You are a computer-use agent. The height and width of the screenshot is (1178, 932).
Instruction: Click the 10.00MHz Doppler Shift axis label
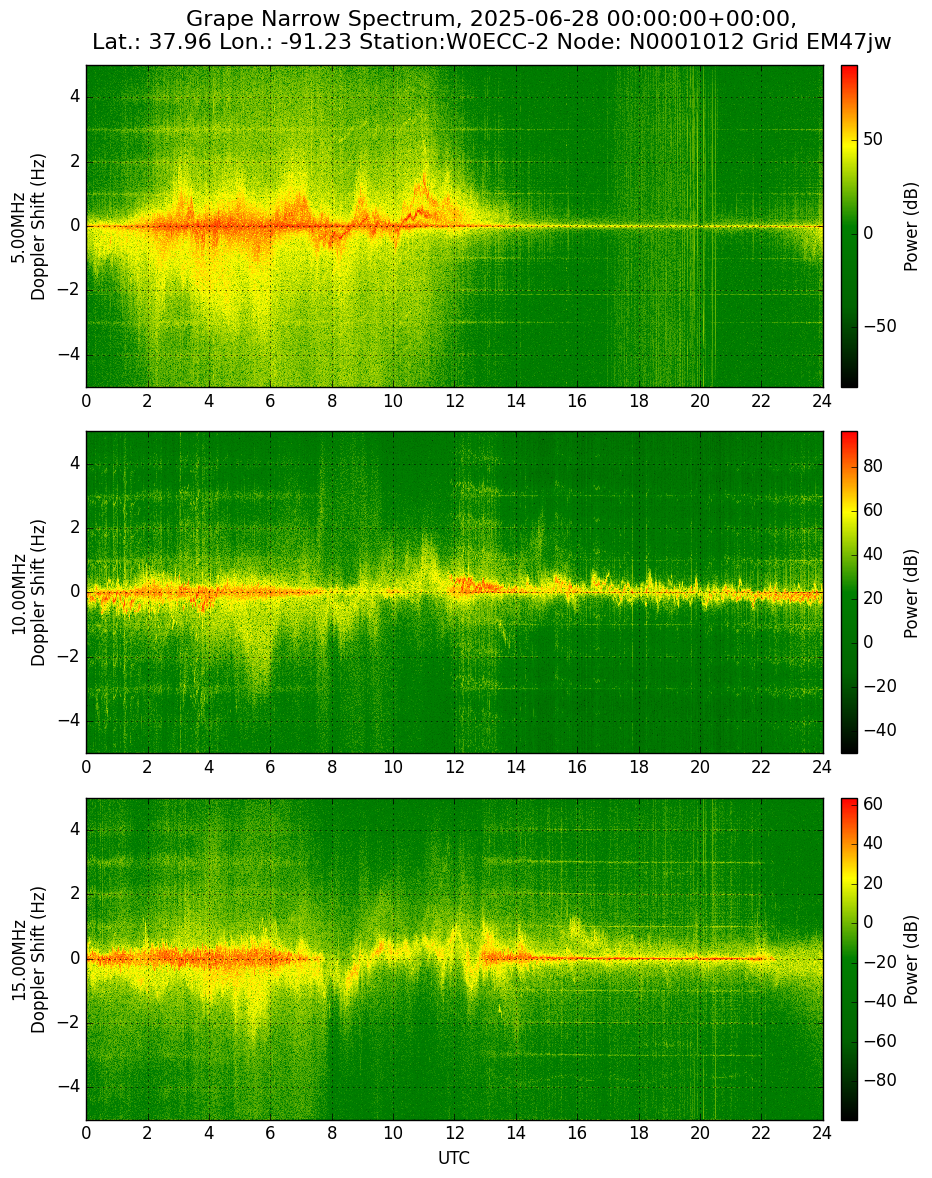(29, 593)
